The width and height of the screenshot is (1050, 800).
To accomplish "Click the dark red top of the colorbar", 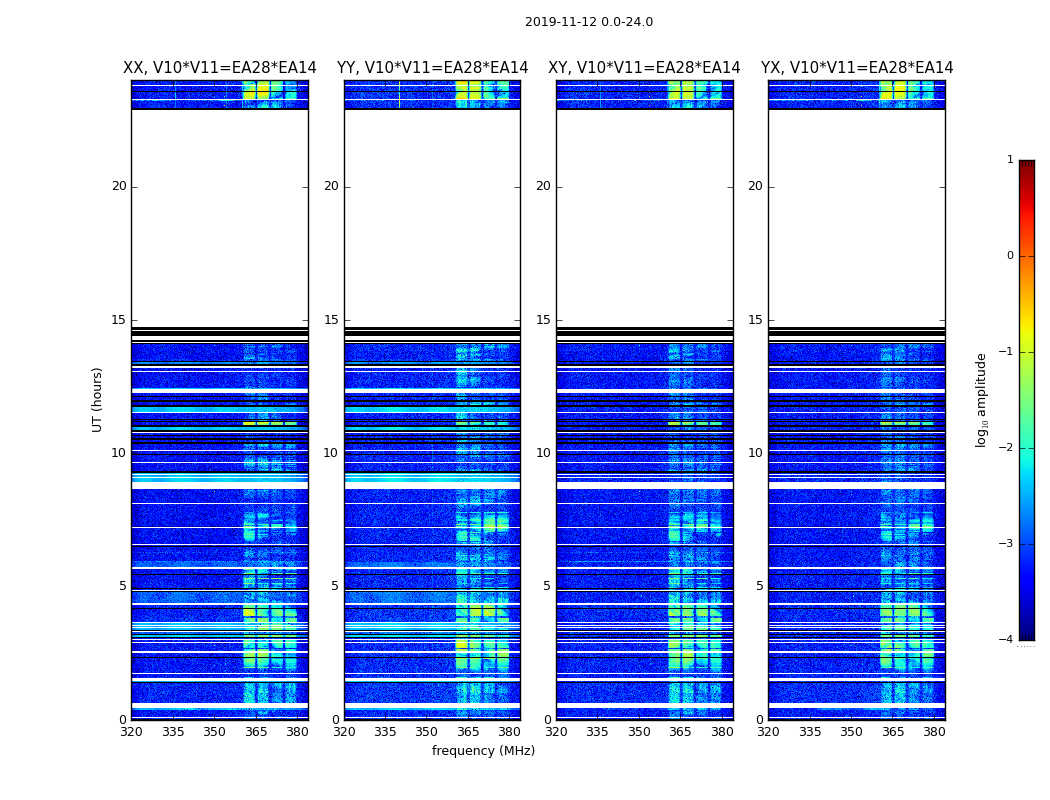I will pyautogui.click(x=1026, y=166).
